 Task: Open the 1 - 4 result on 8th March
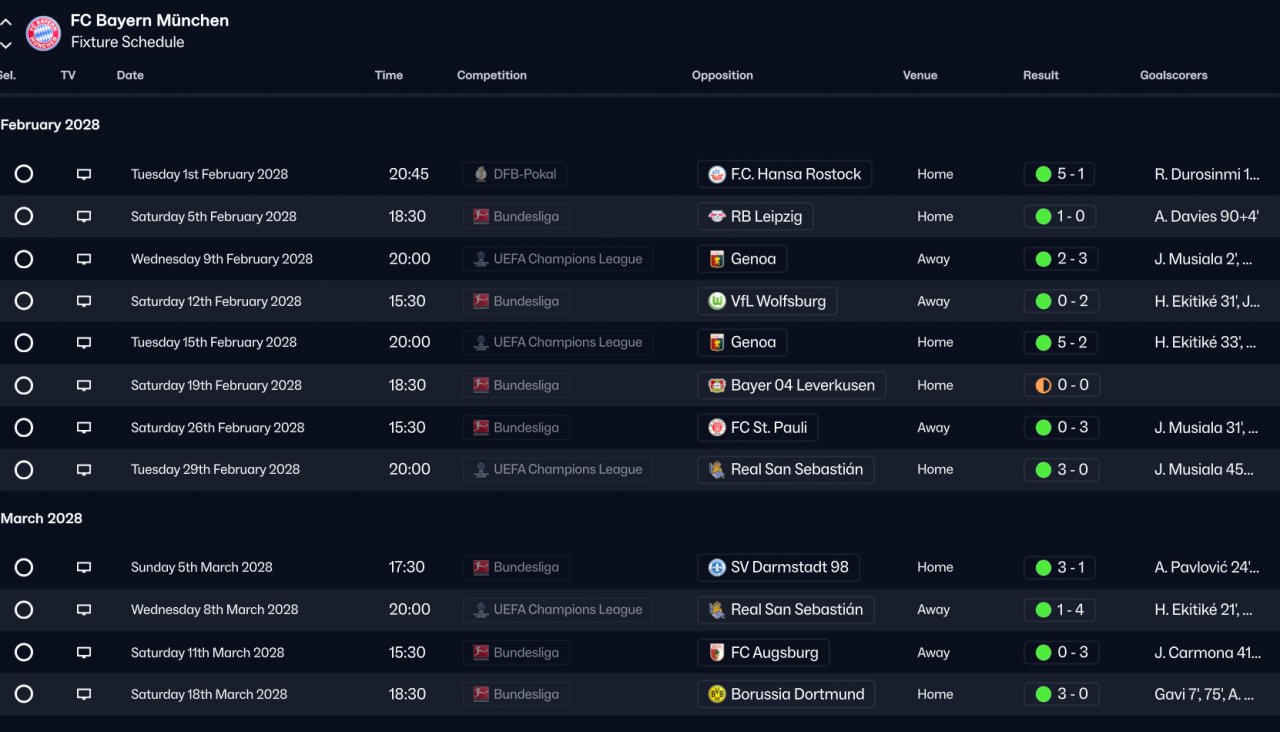[1059, 610]
